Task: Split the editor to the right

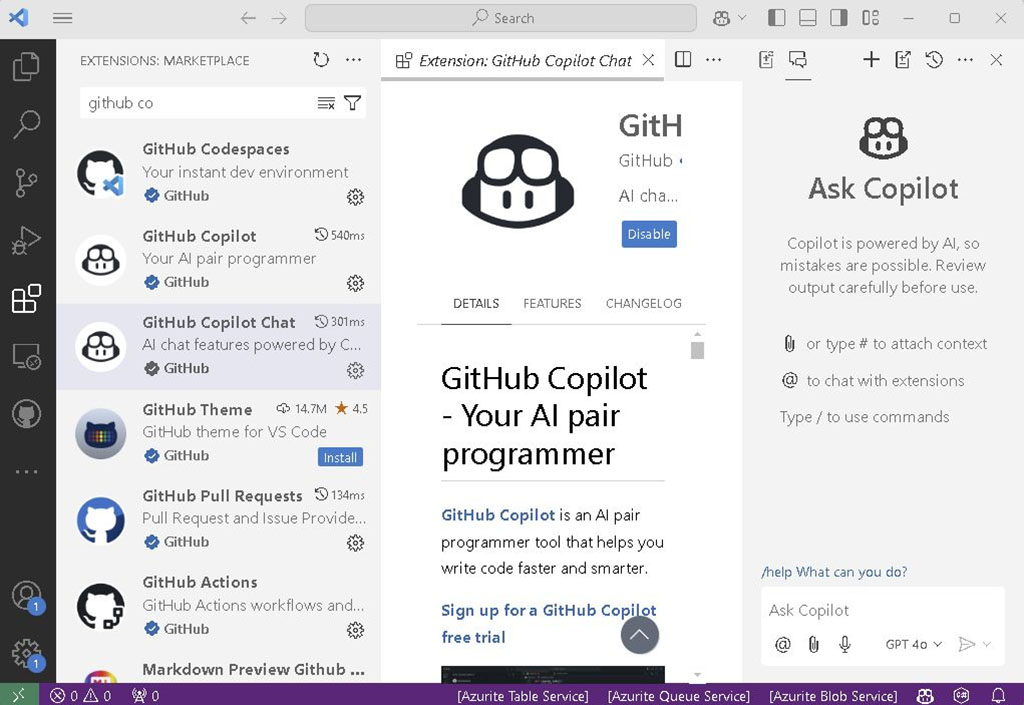Action: [683, 60]
